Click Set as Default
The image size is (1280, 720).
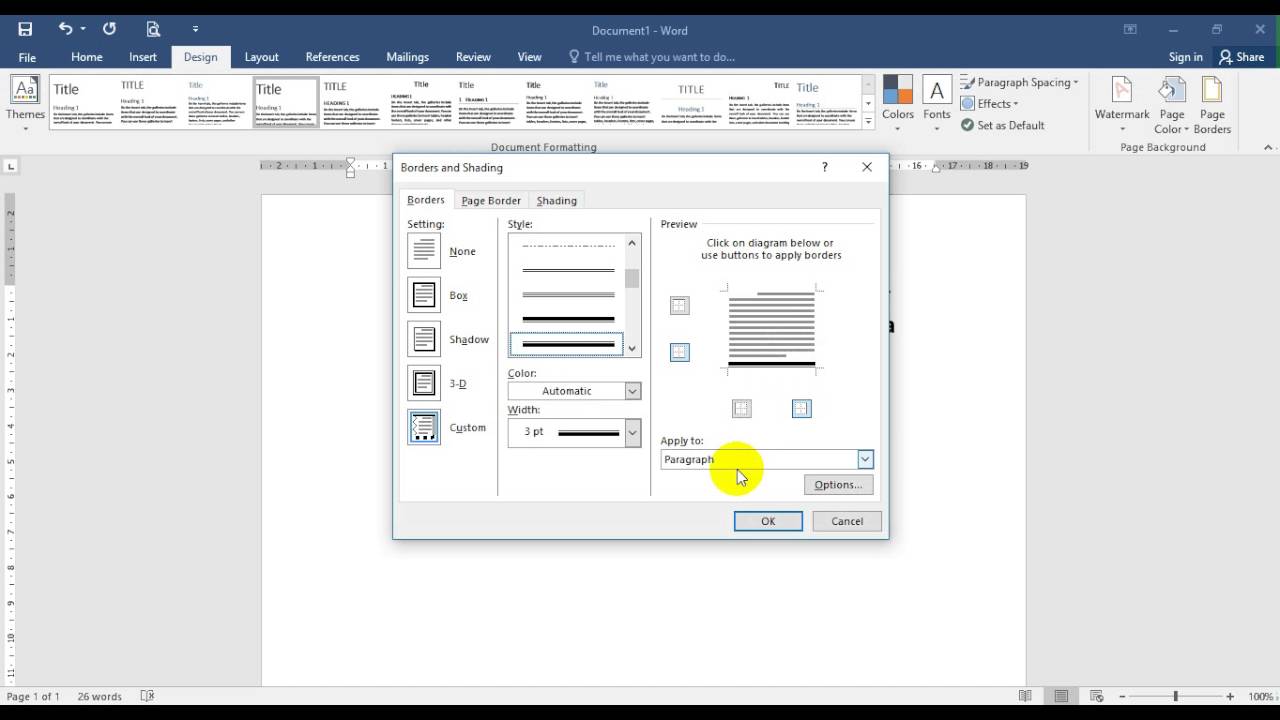pyautogui.click(x=1003, y=125)
